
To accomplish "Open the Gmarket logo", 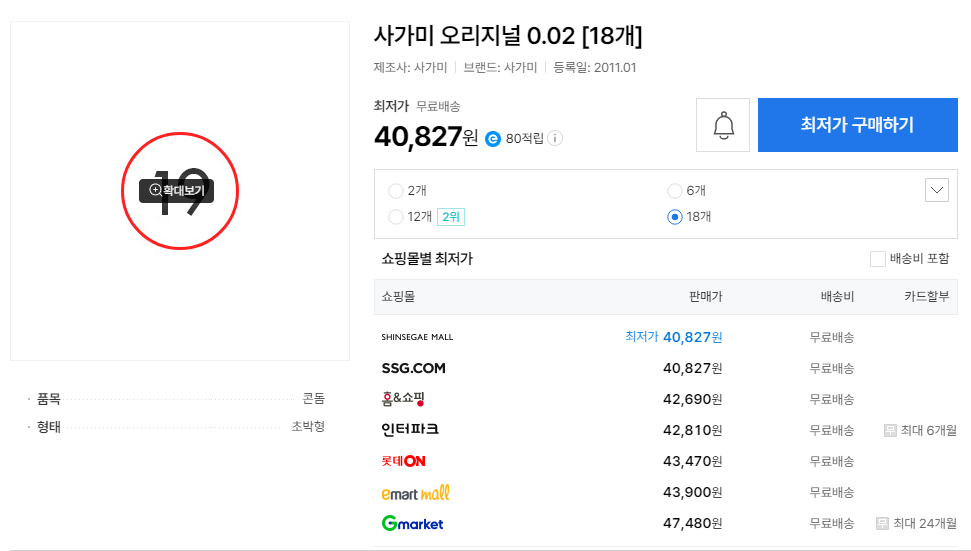I will point(412,524).
